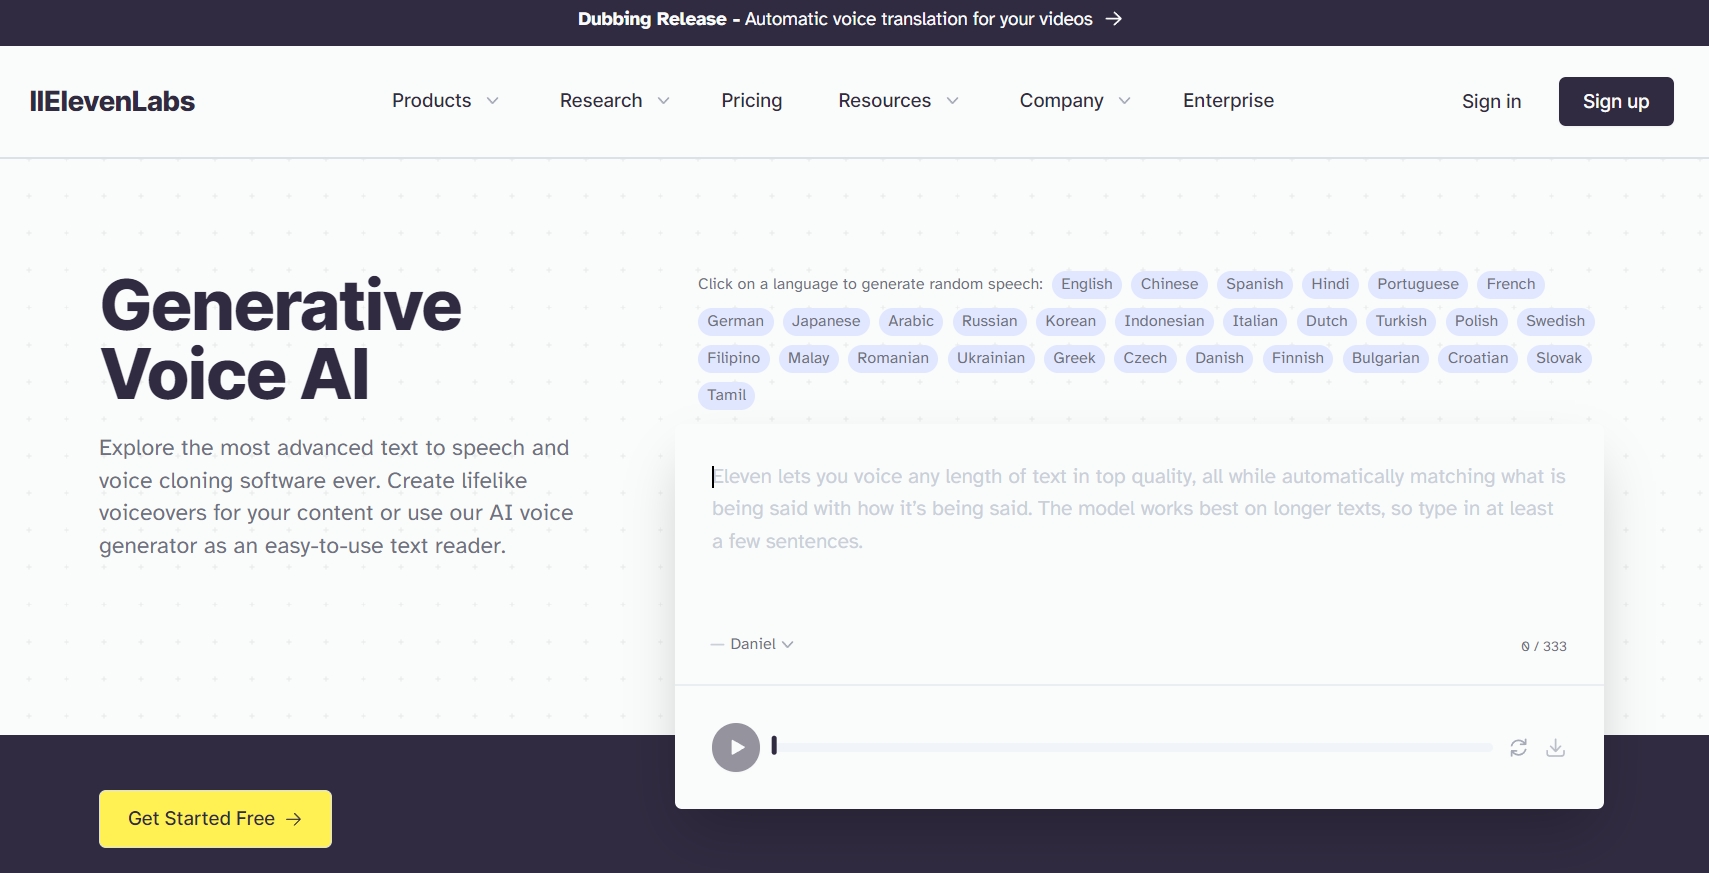Click the download audio icon
The height and width of the screenshot is (873, 1709).
pos(1556,748)
